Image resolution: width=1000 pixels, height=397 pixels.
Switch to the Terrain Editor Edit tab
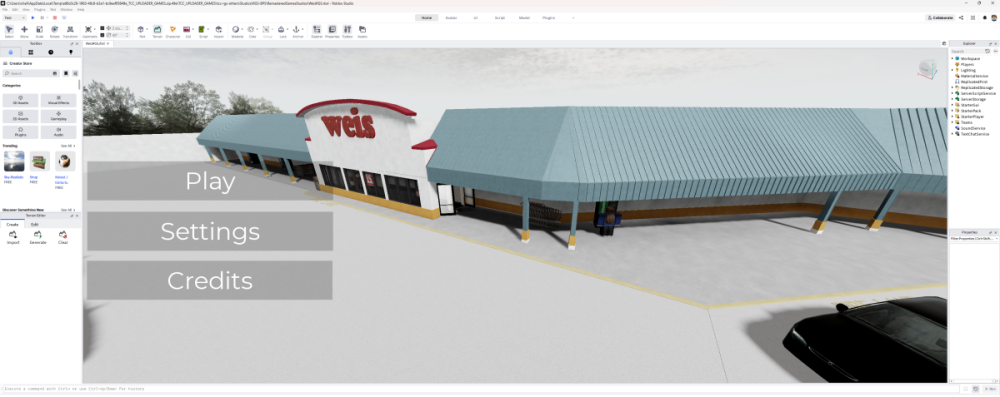[35, 224]
